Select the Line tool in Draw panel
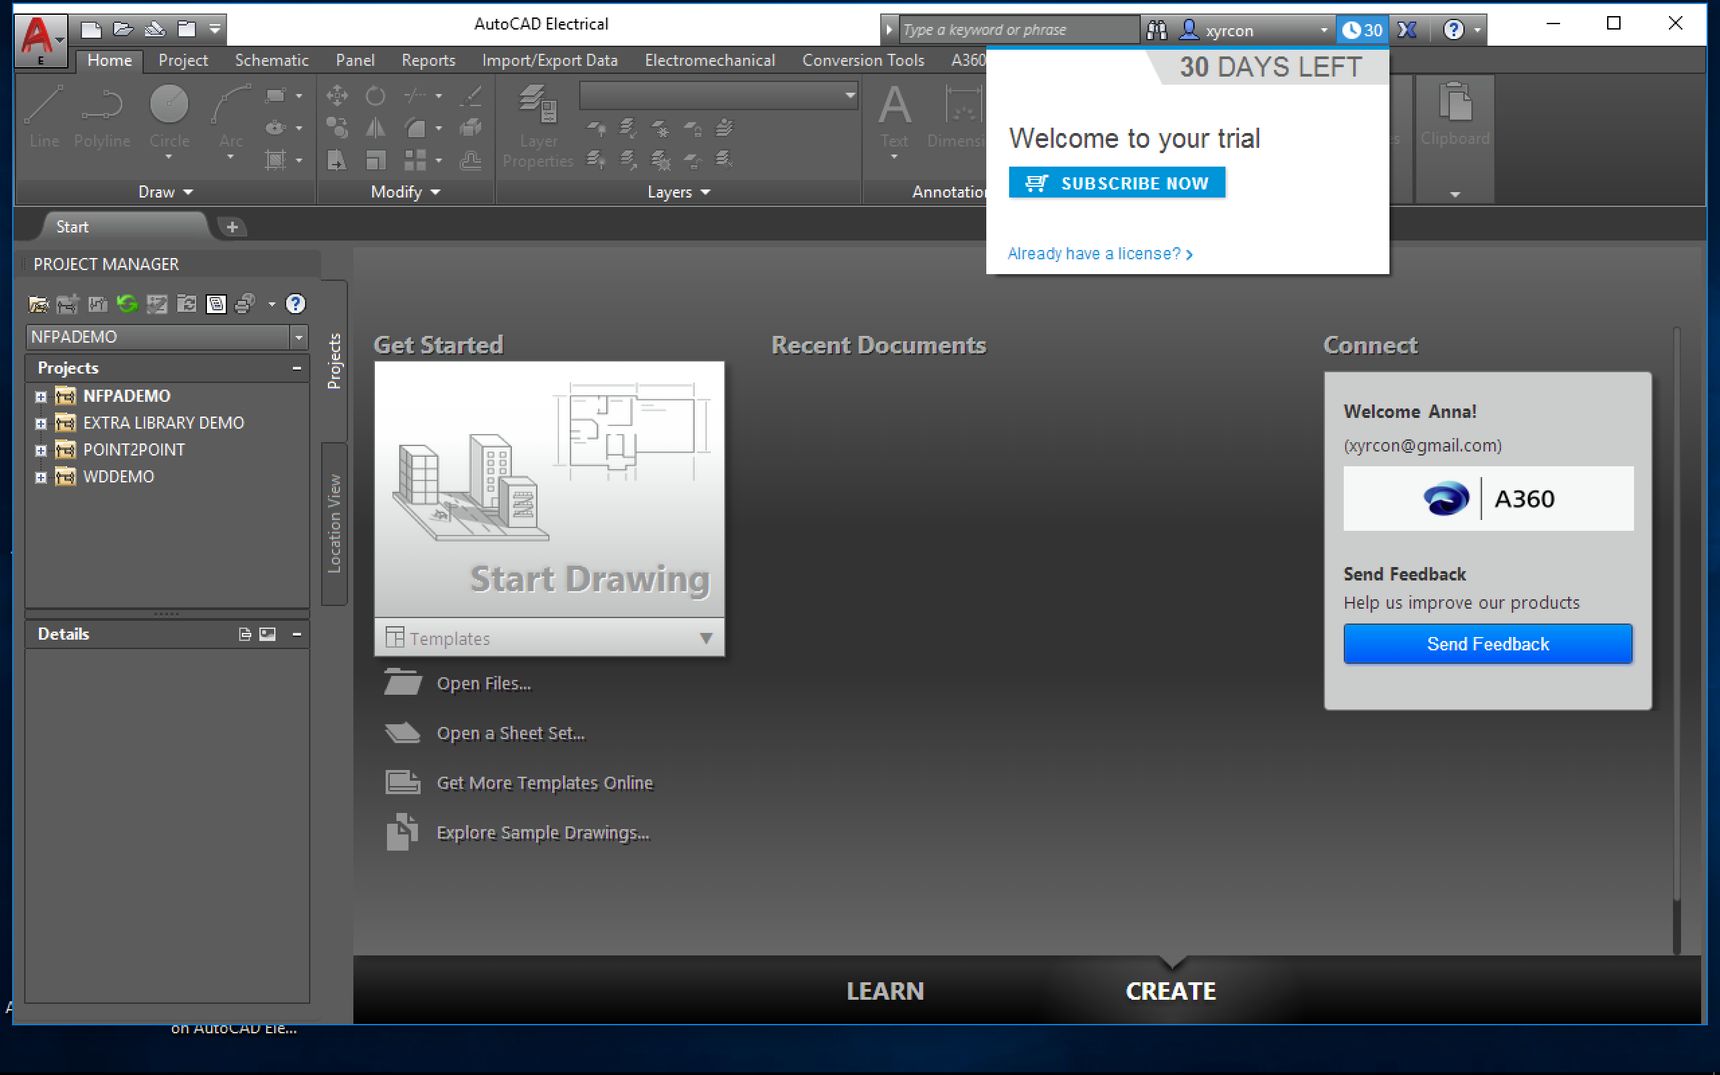 (x=44, y=118)
